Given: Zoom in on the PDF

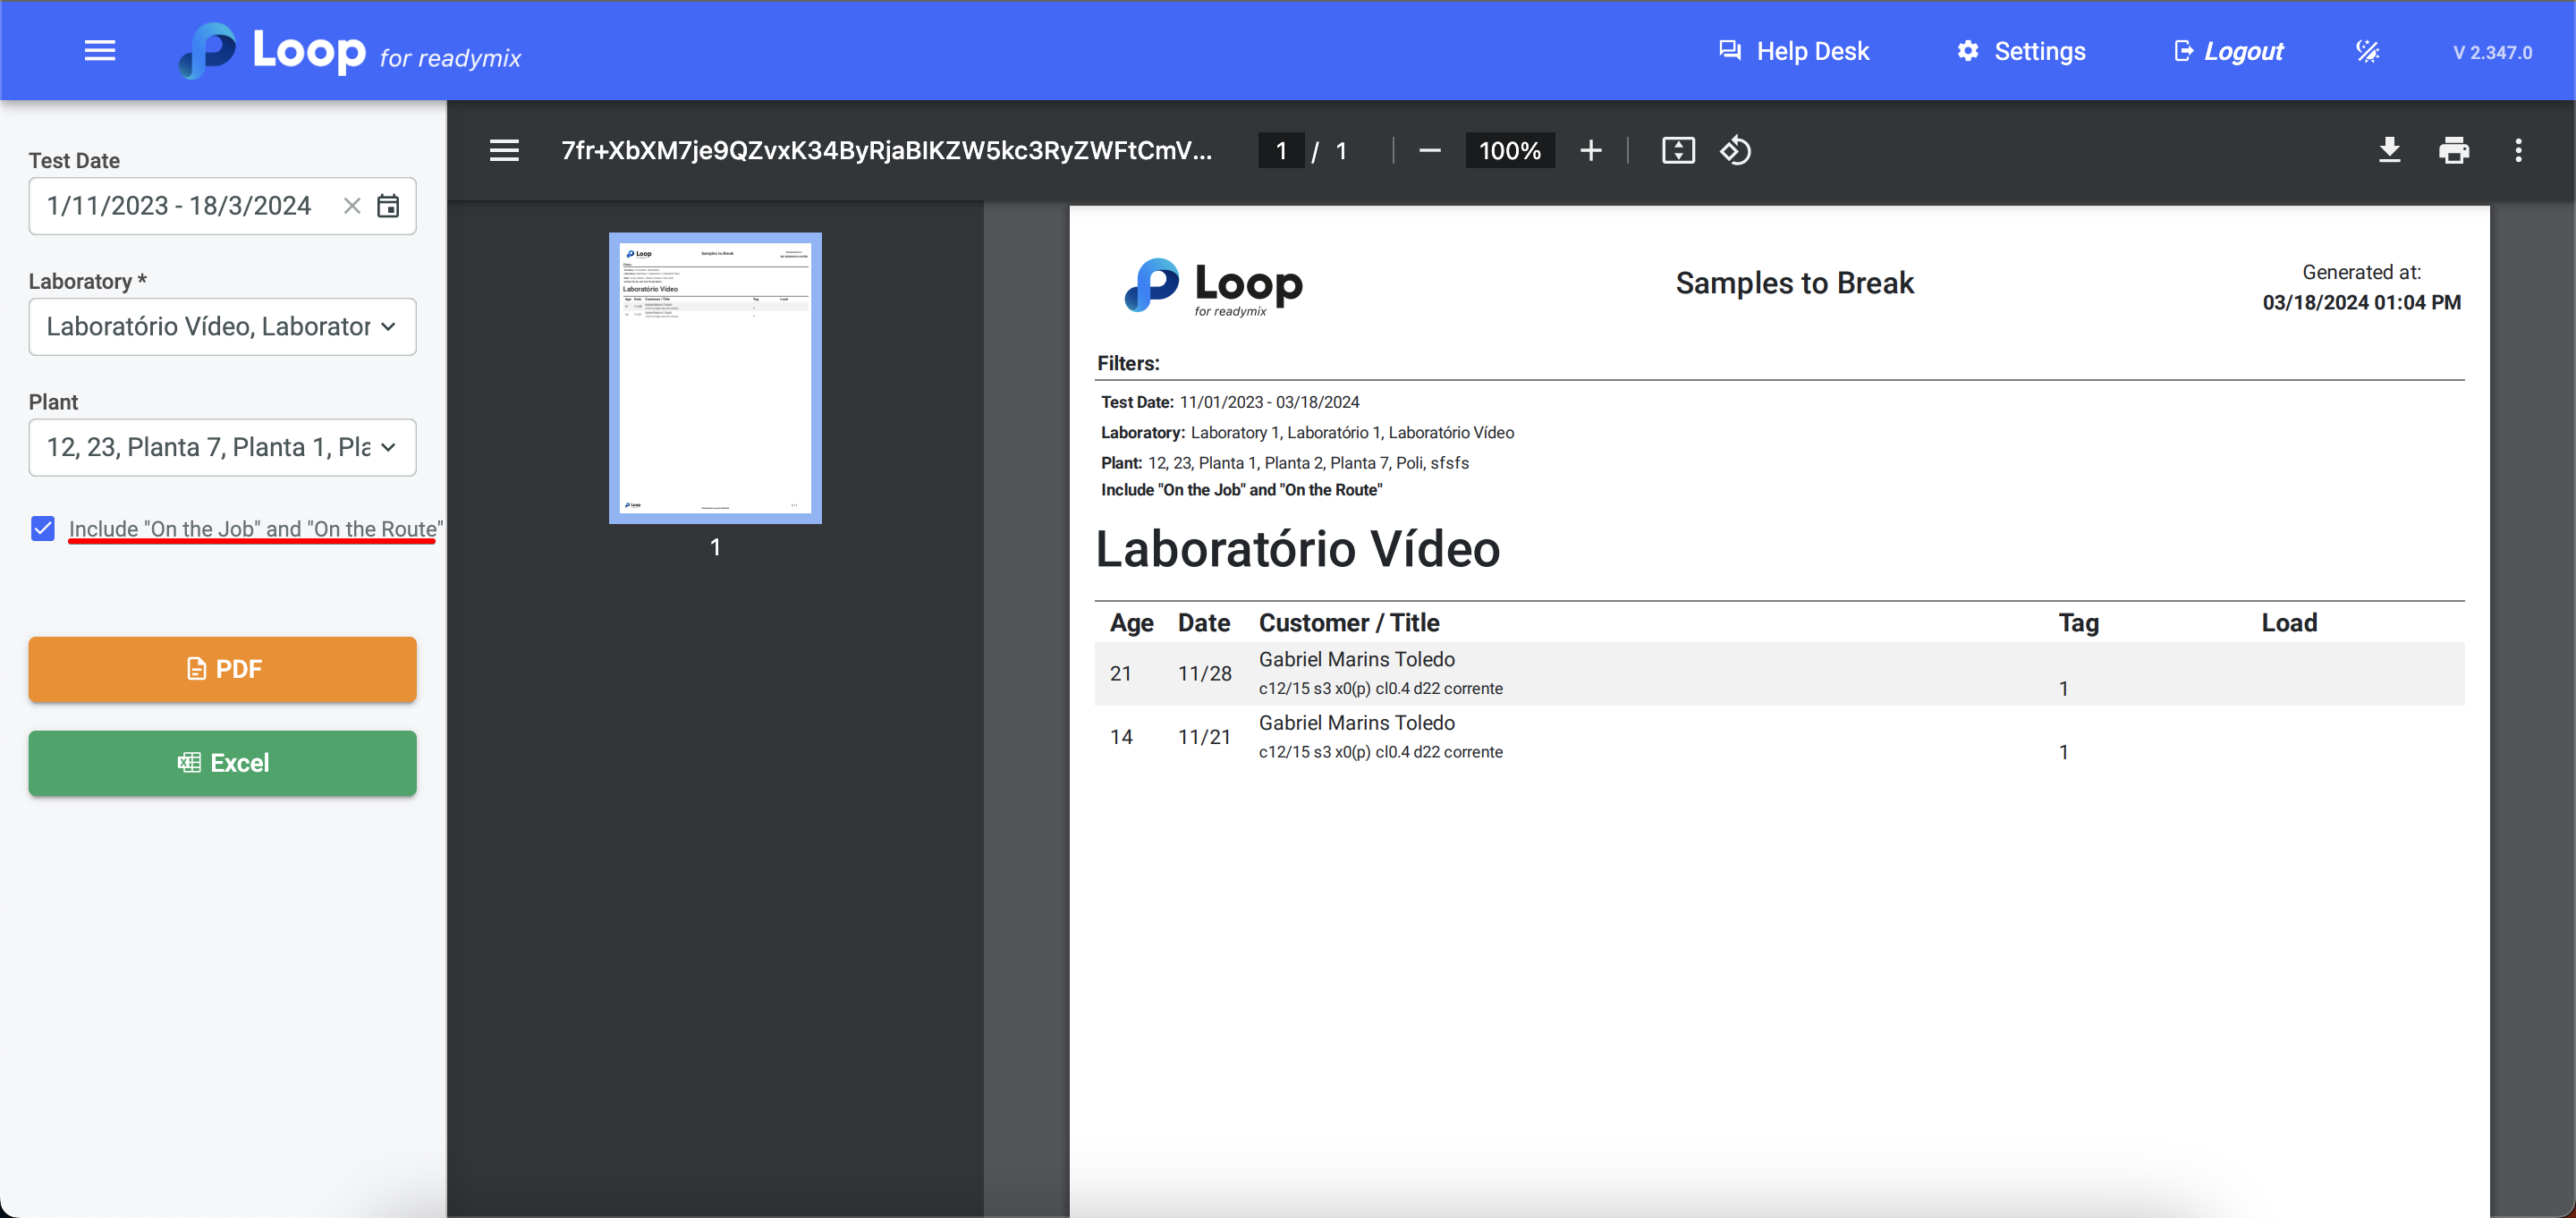Looking at the screenshot, I should pyautogui.click(x=1590, y=151).
